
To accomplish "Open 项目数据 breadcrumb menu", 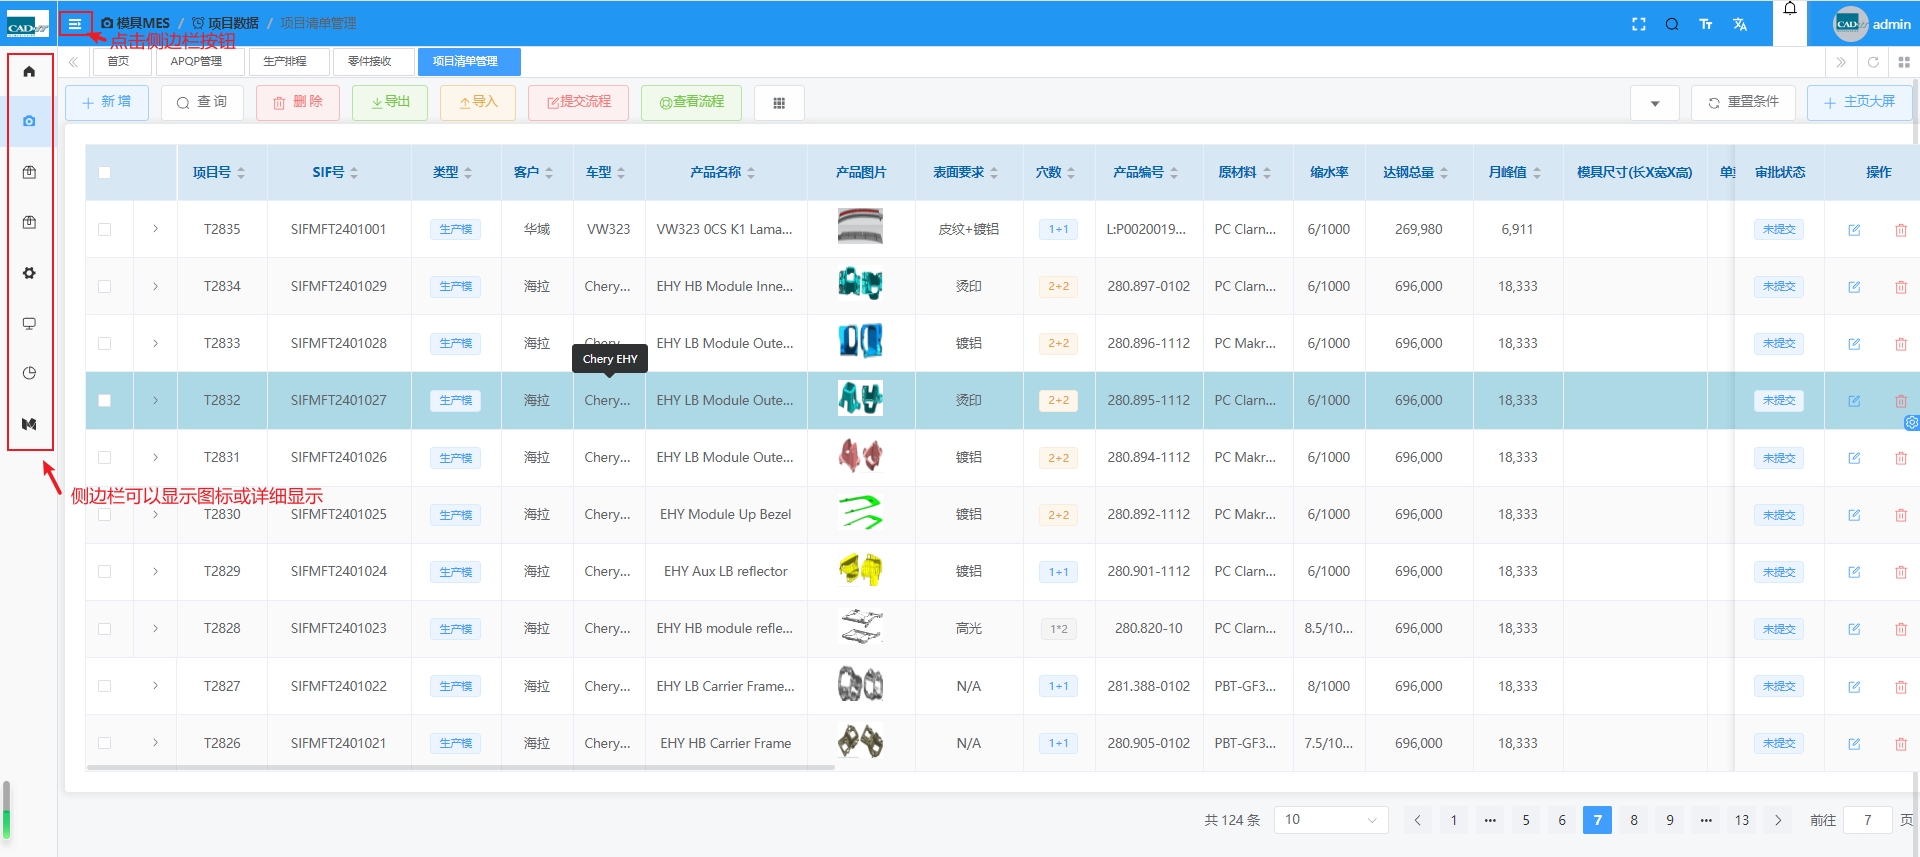I will click(226, 23).
